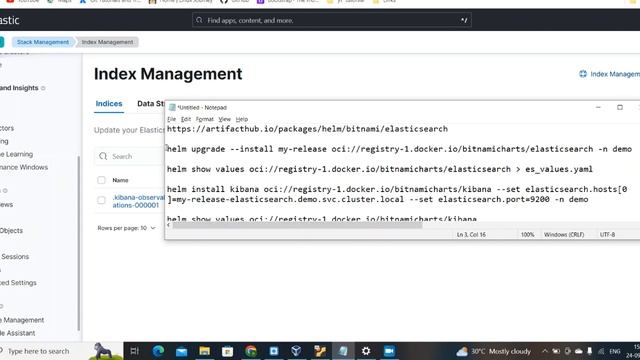The image size is (640, 360).
Task: Open License Management sidebar item
Action: coord(22,320)
